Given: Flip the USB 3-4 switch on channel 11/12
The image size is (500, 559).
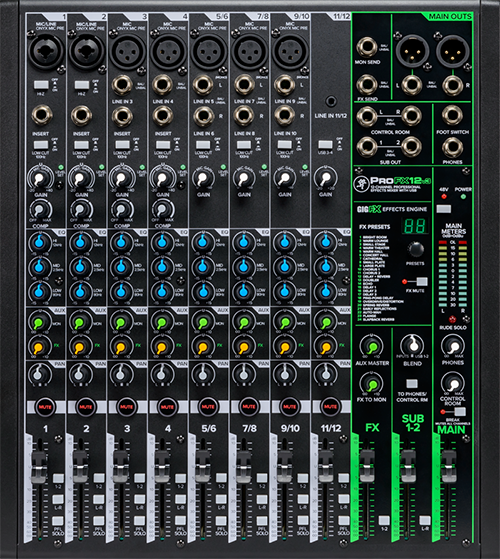Looking at the screenshot, I should coord(325,145).
